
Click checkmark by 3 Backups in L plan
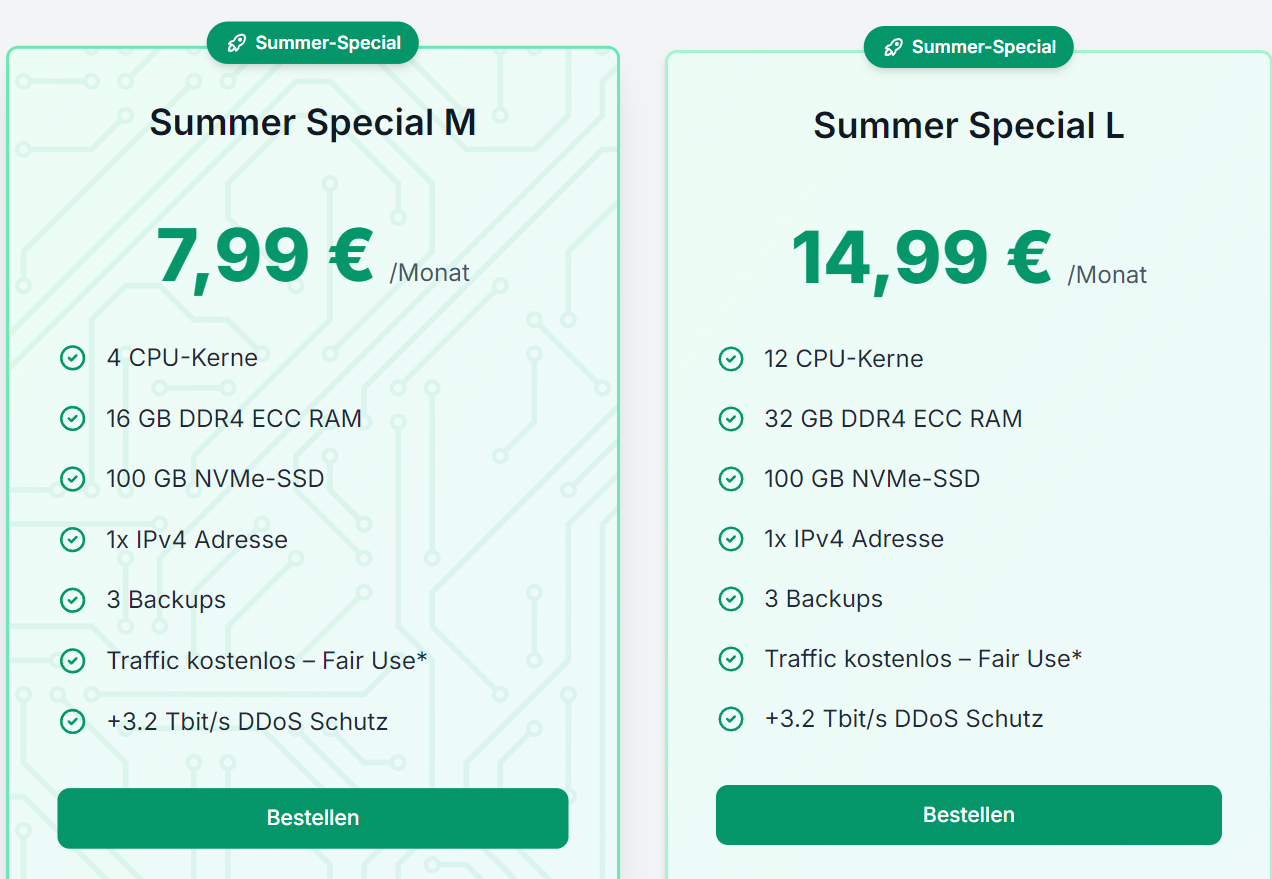click(731, 599)
